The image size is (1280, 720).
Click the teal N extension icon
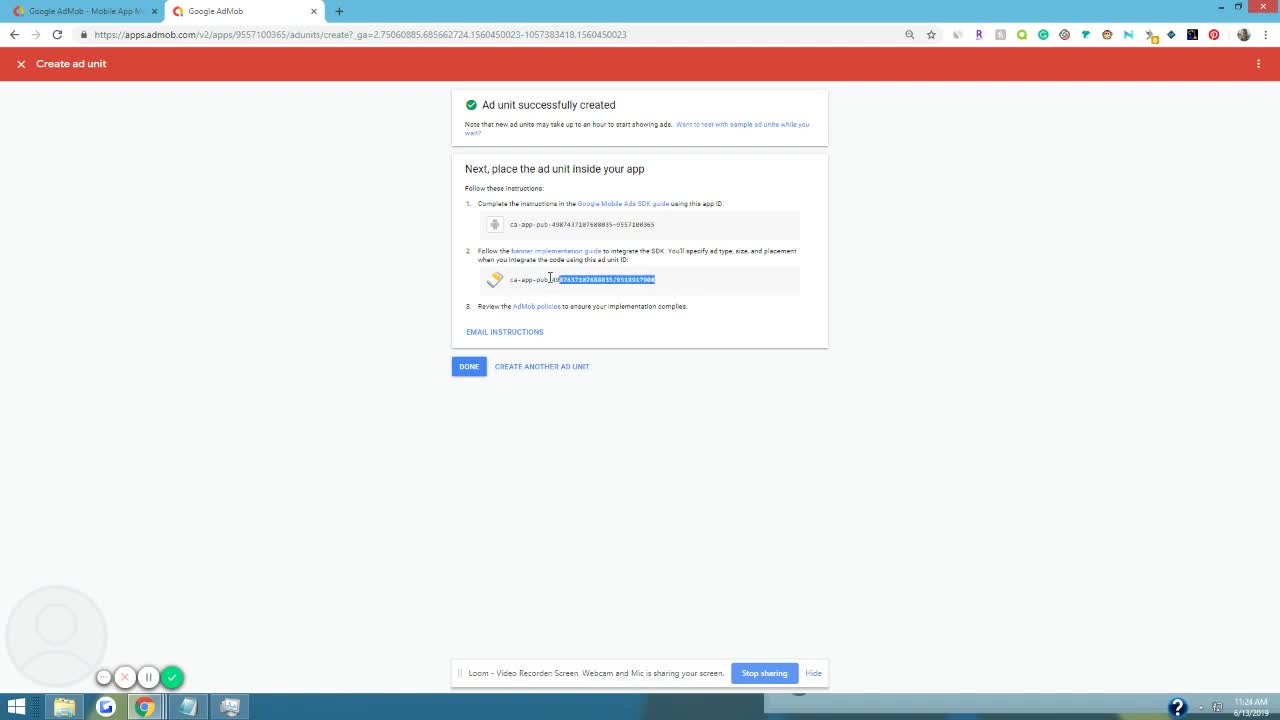(1128, 35)
